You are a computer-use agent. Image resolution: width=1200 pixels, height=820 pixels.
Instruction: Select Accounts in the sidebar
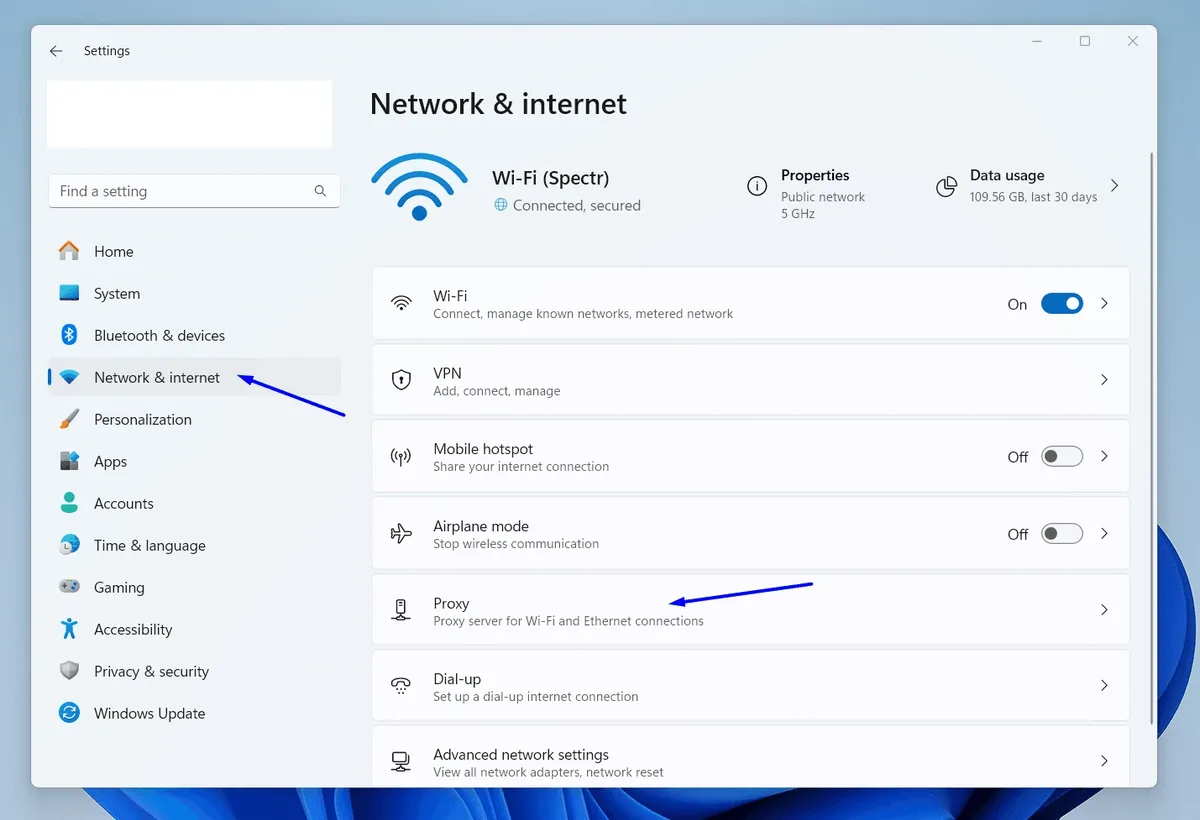pos(194,503)
